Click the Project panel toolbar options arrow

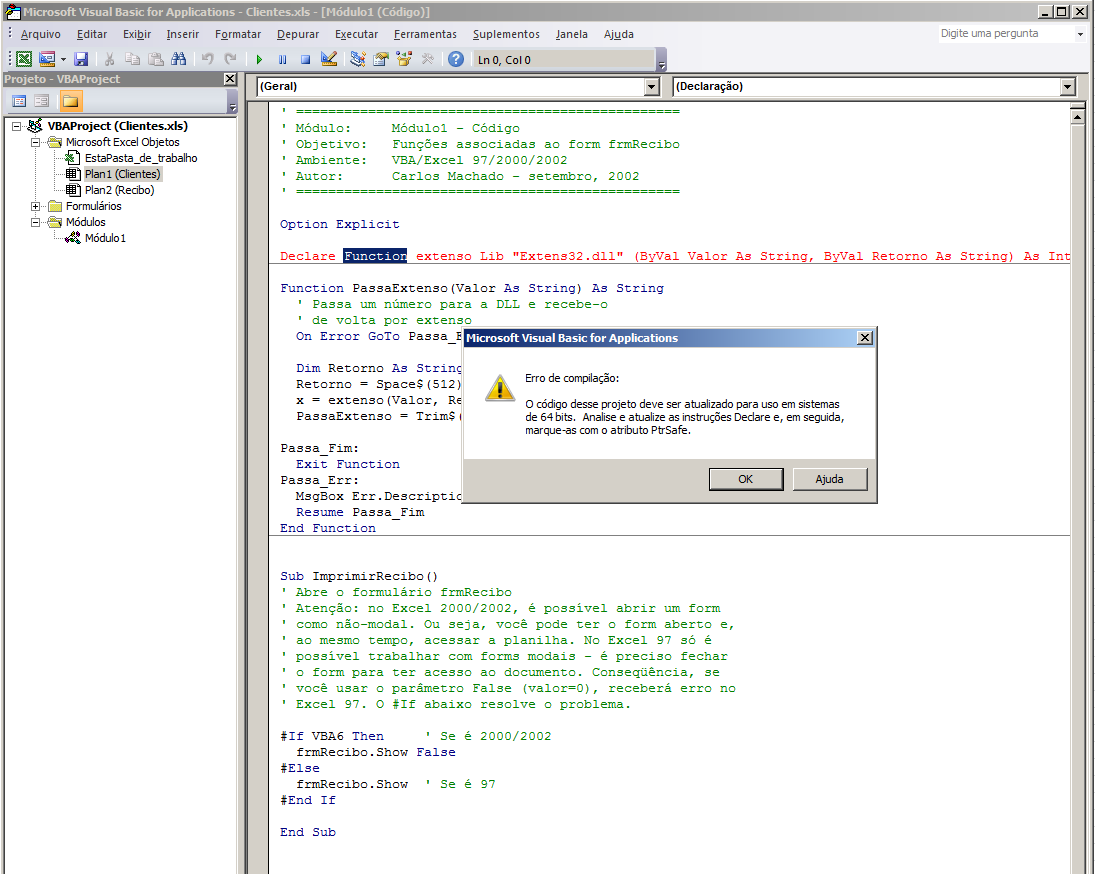point(233,103)
